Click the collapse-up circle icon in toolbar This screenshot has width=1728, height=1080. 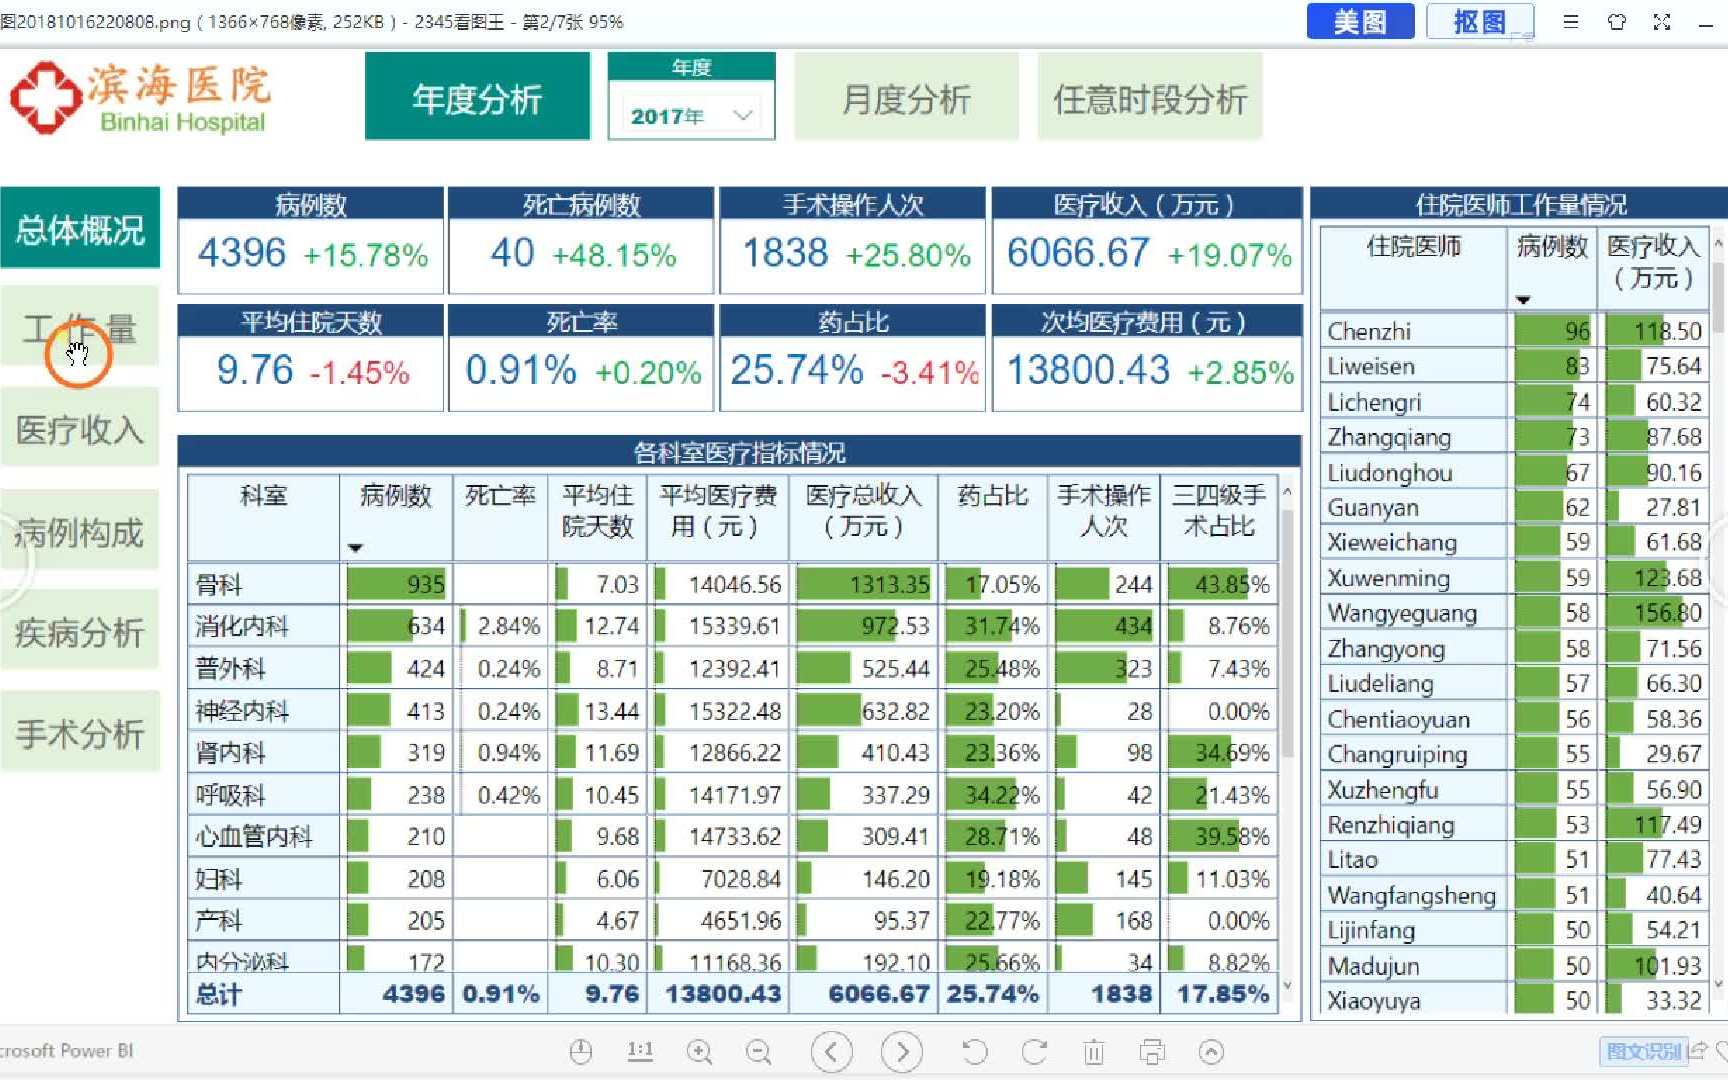coord(1212,1052)
